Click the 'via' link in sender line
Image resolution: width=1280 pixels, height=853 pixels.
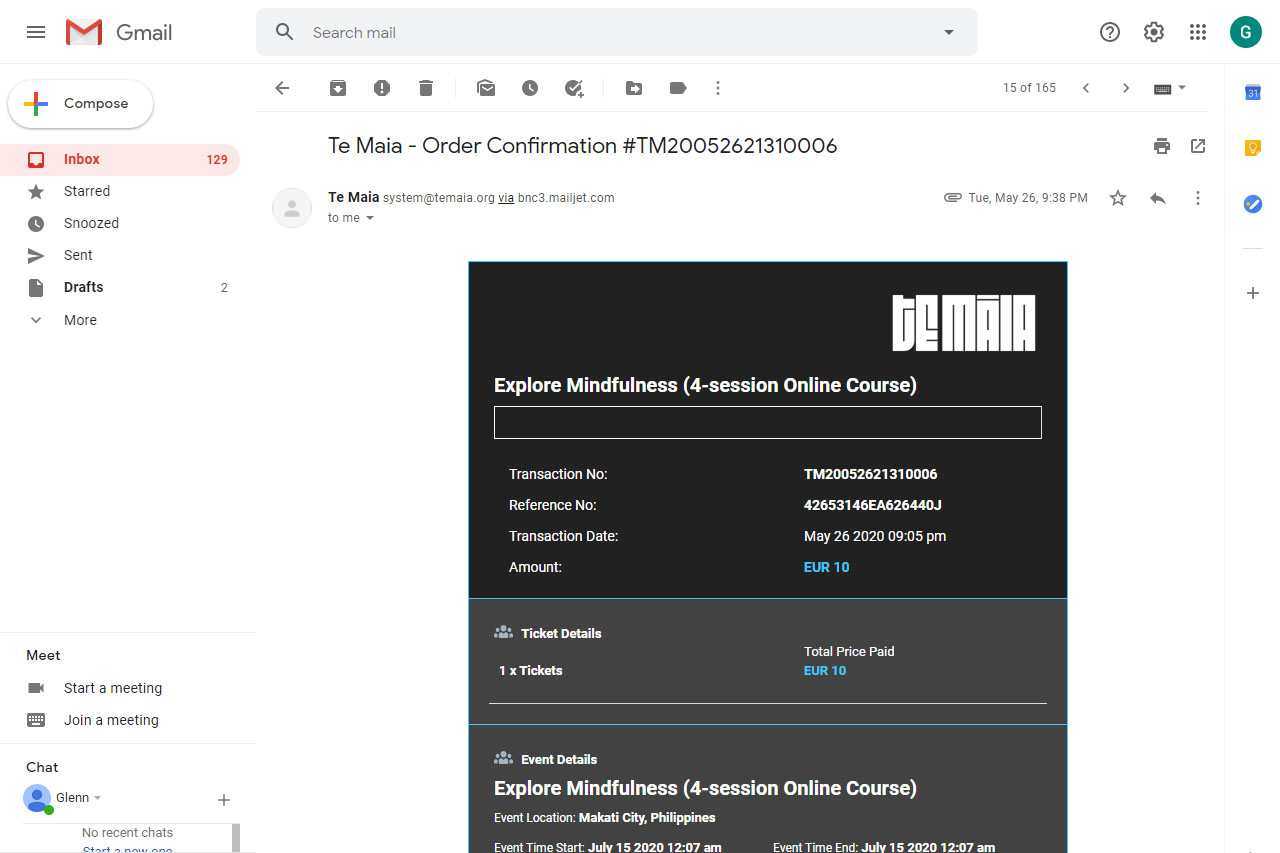pos(506,198)
